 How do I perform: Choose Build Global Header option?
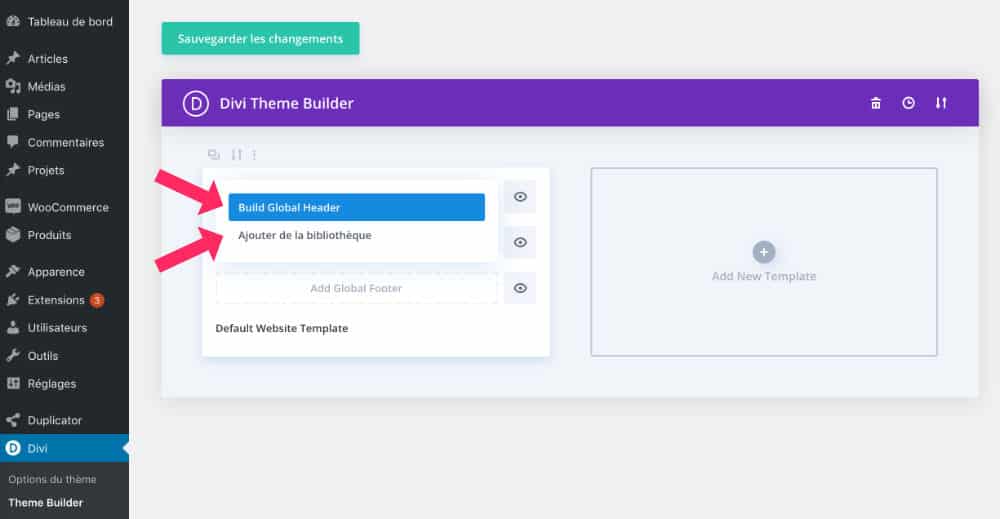click(357, 207)
